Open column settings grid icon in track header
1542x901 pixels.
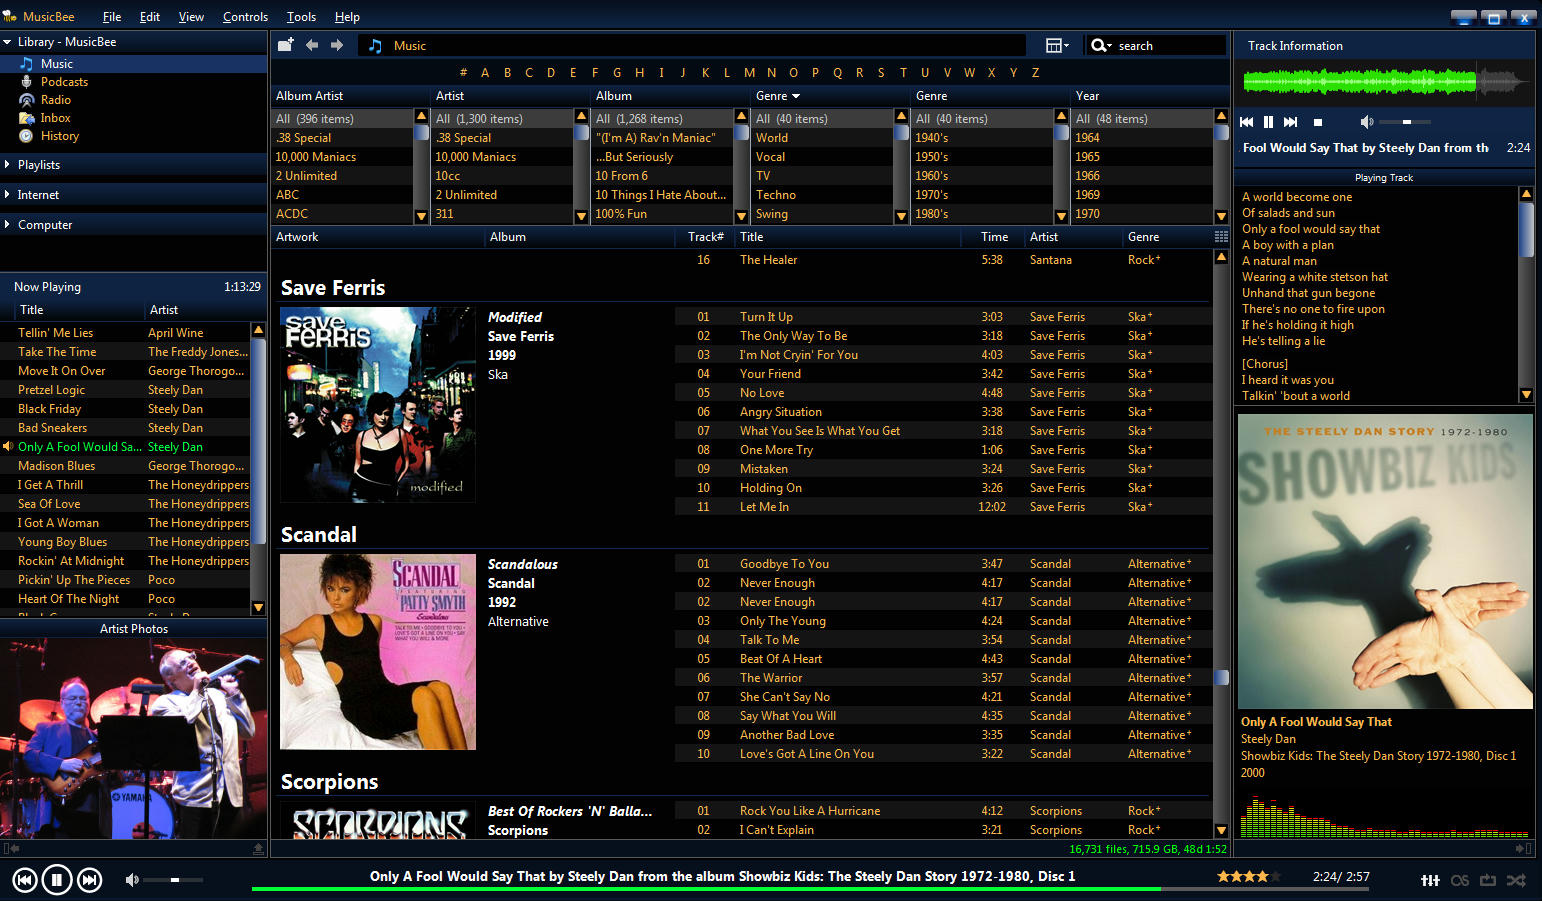[1221, 237]
